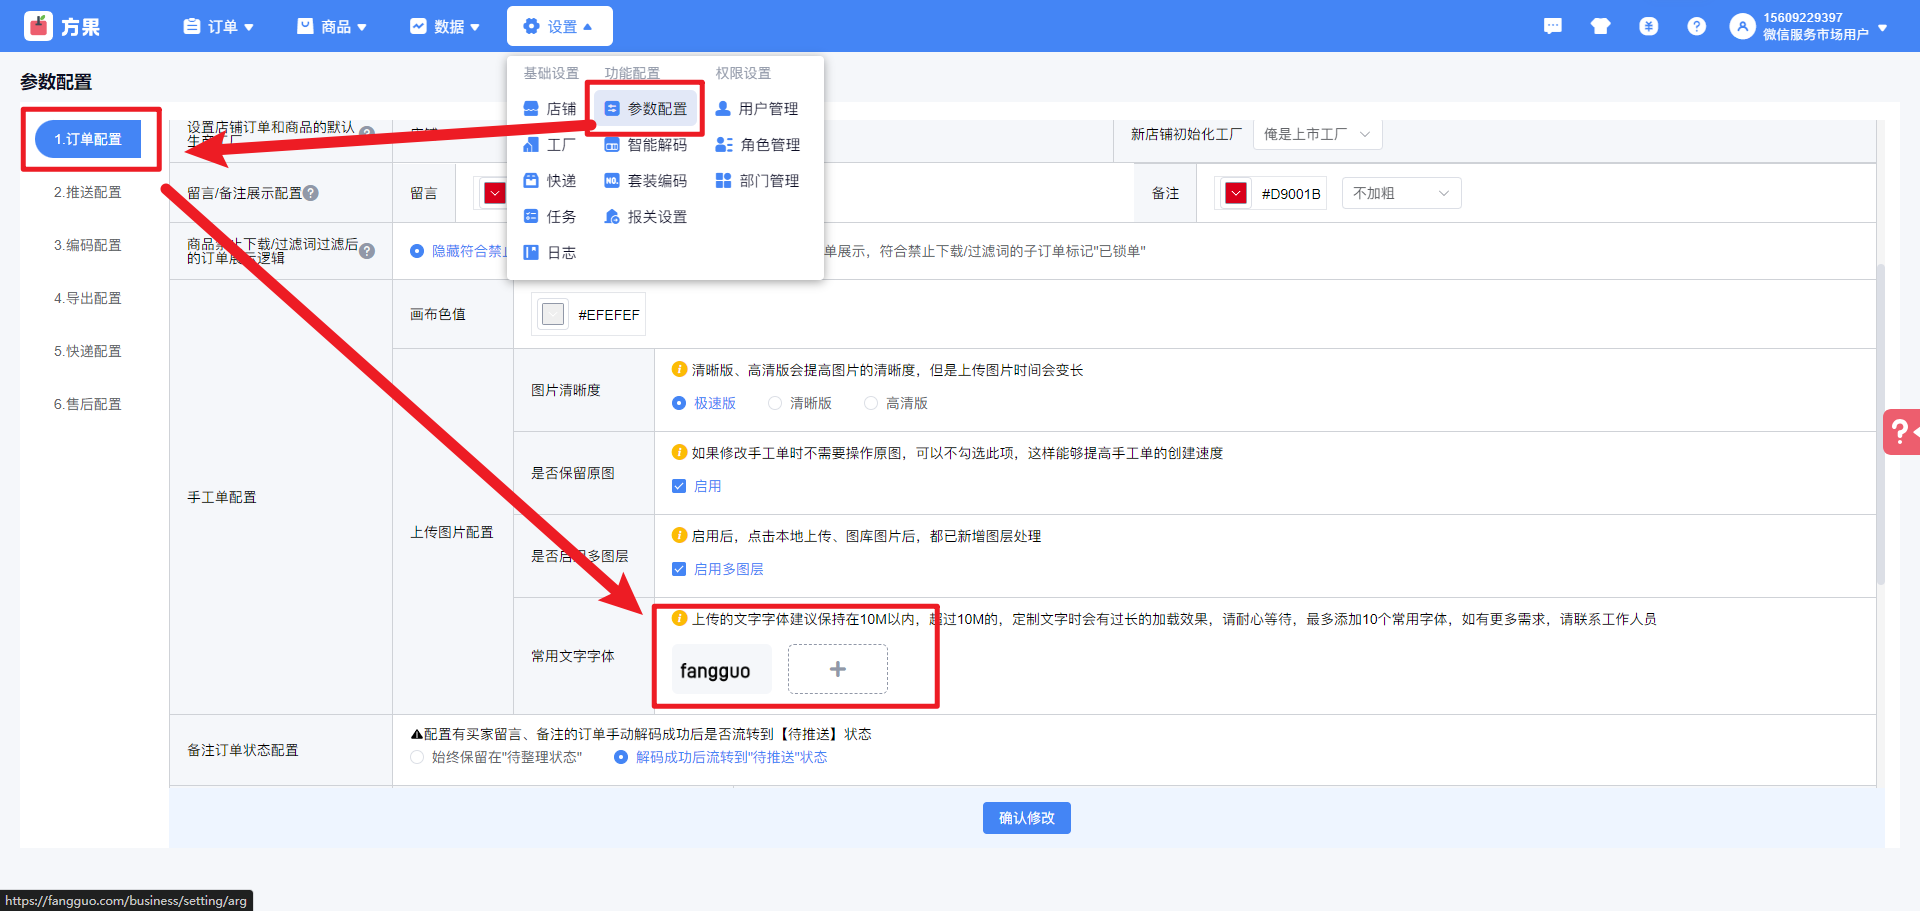
Task: Switch to 2.推送配置 tab
Action: [x=88, y=192]
